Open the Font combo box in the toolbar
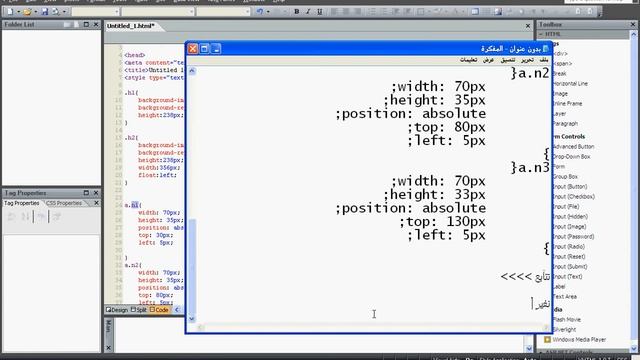 [x=158, y=11]
